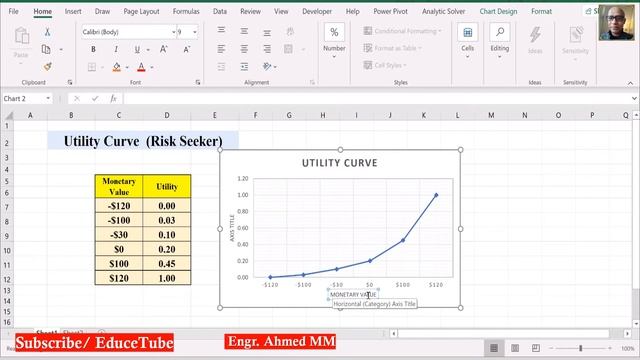Click the Orientation text angle icon
The image size is (640, 360).
[x=267, y=67]
